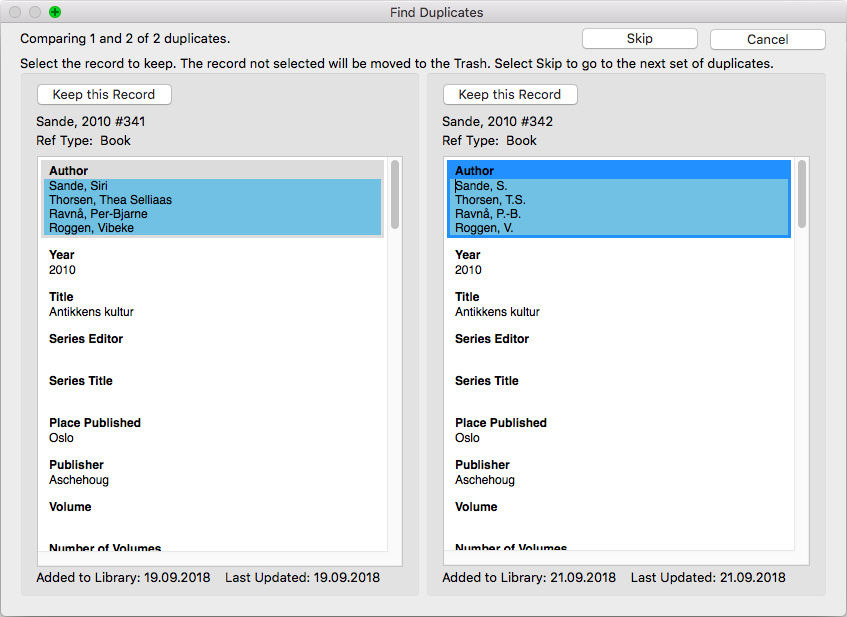Click author 'Sande, S.' in right record
The height and width of the screenshot is (617, 847).
pos(481,186)
